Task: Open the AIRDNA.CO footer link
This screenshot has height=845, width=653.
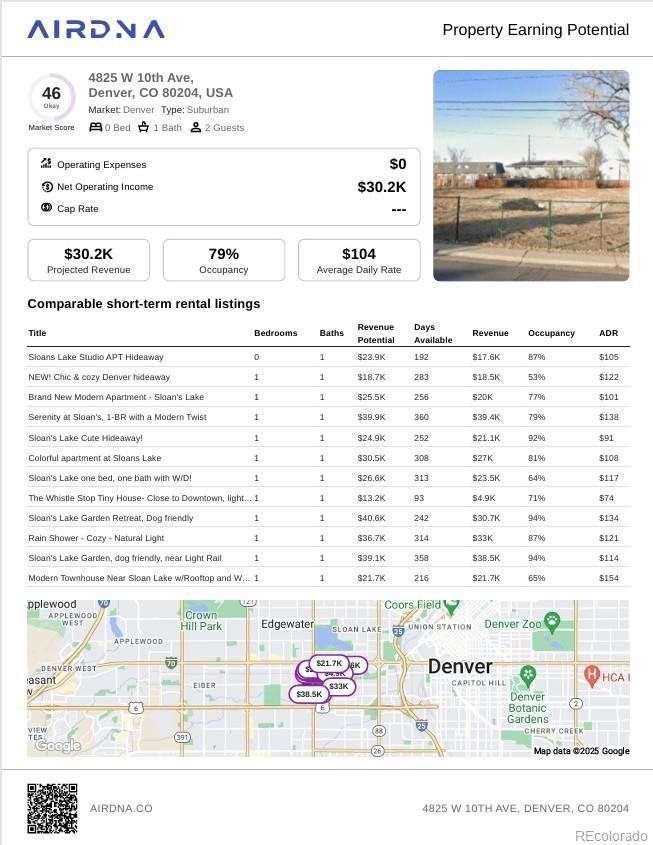Action: (121, 808)
